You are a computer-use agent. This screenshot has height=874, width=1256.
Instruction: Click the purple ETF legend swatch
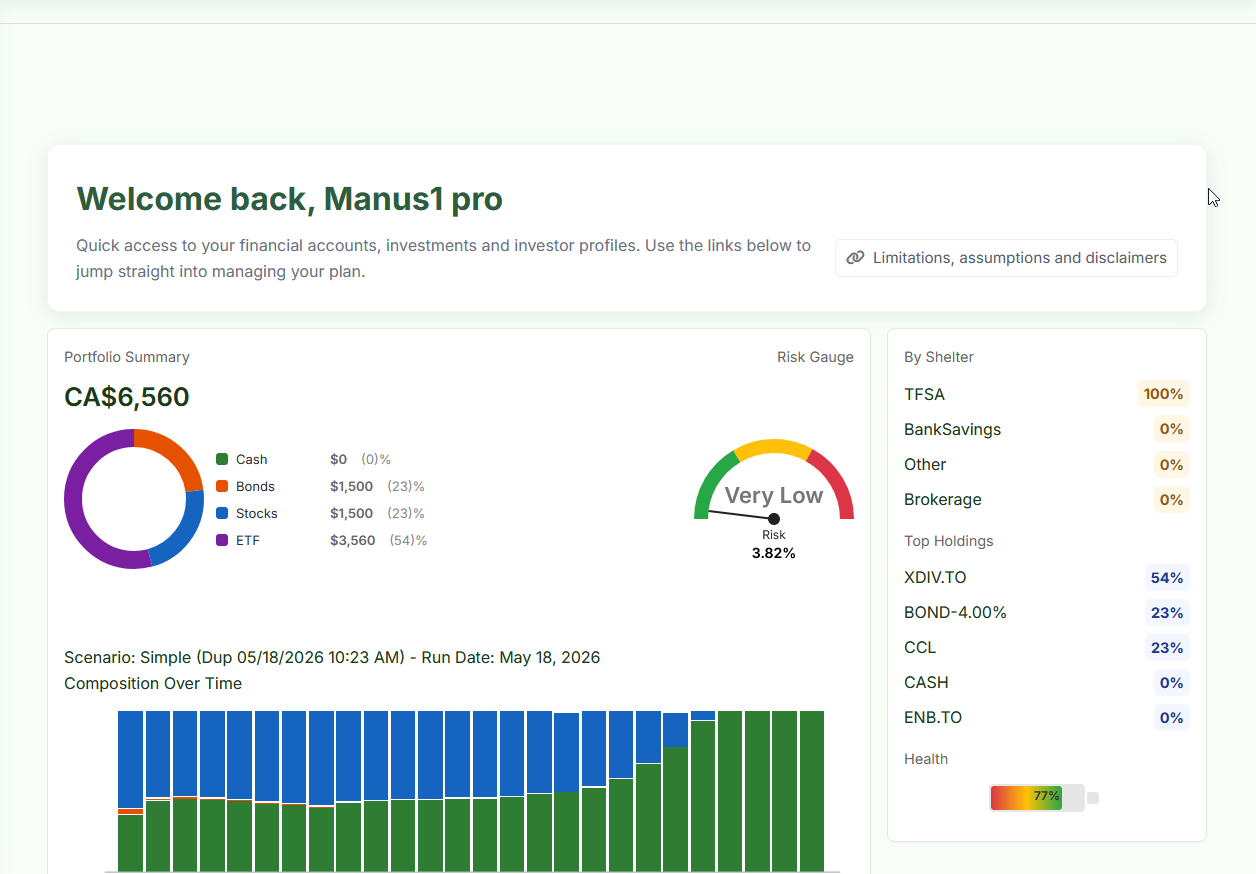(x=222, y=541)
